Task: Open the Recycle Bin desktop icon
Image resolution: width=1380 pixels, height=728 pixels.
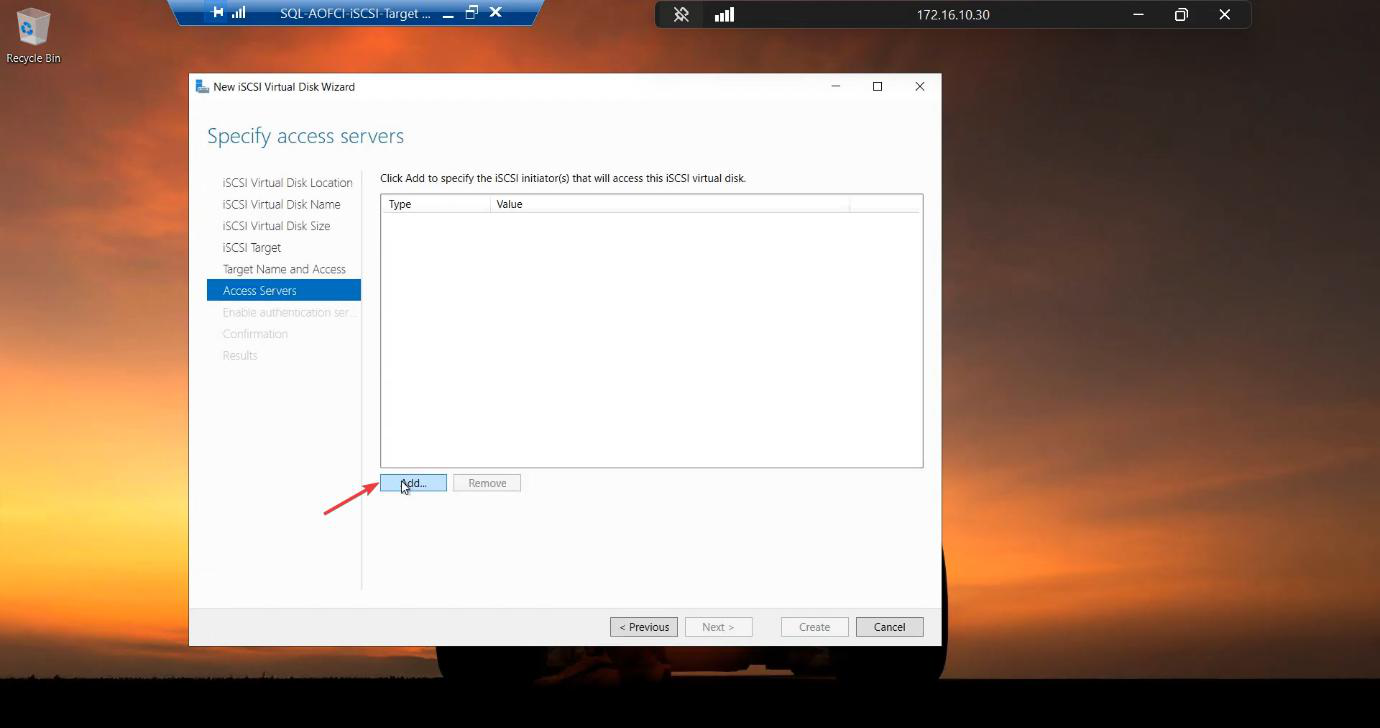Action: pyautogui.click(x=33, y=35)
